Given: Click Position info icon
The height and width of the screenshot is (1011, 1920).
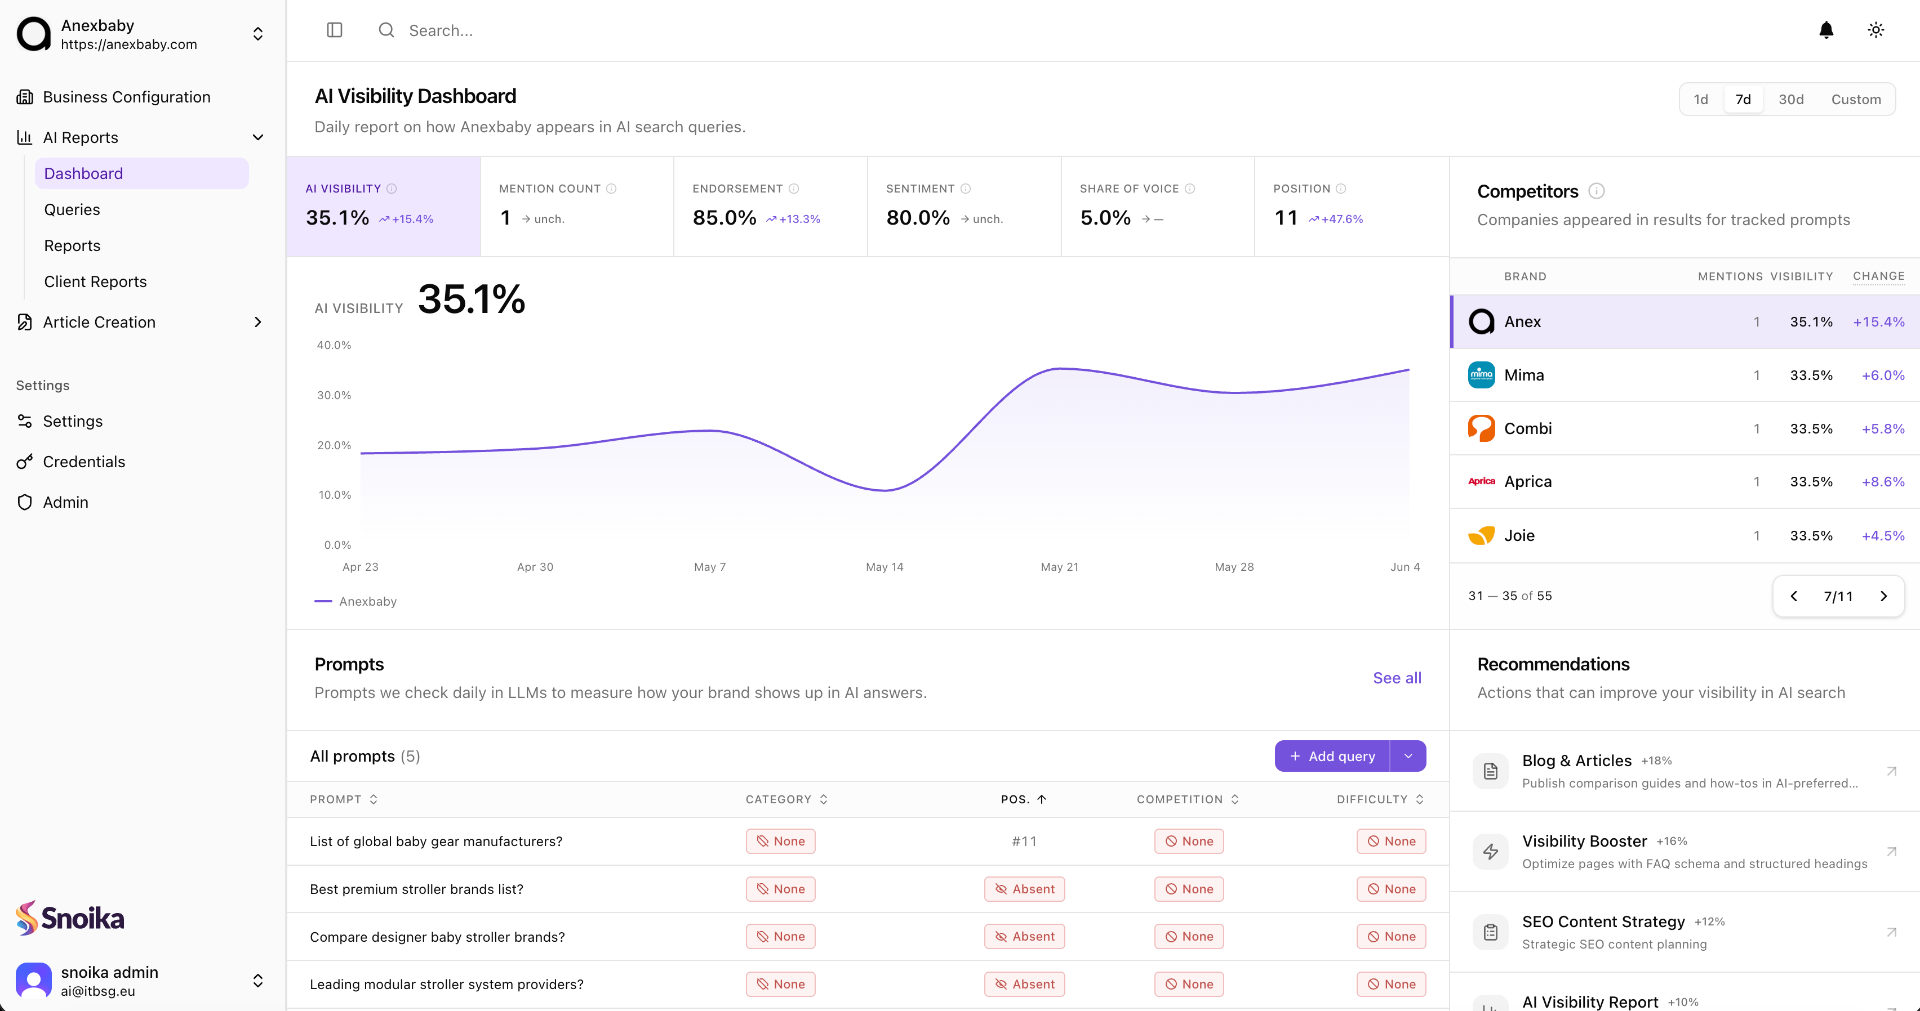Looking at the screenshot, I should point(1341,188).
